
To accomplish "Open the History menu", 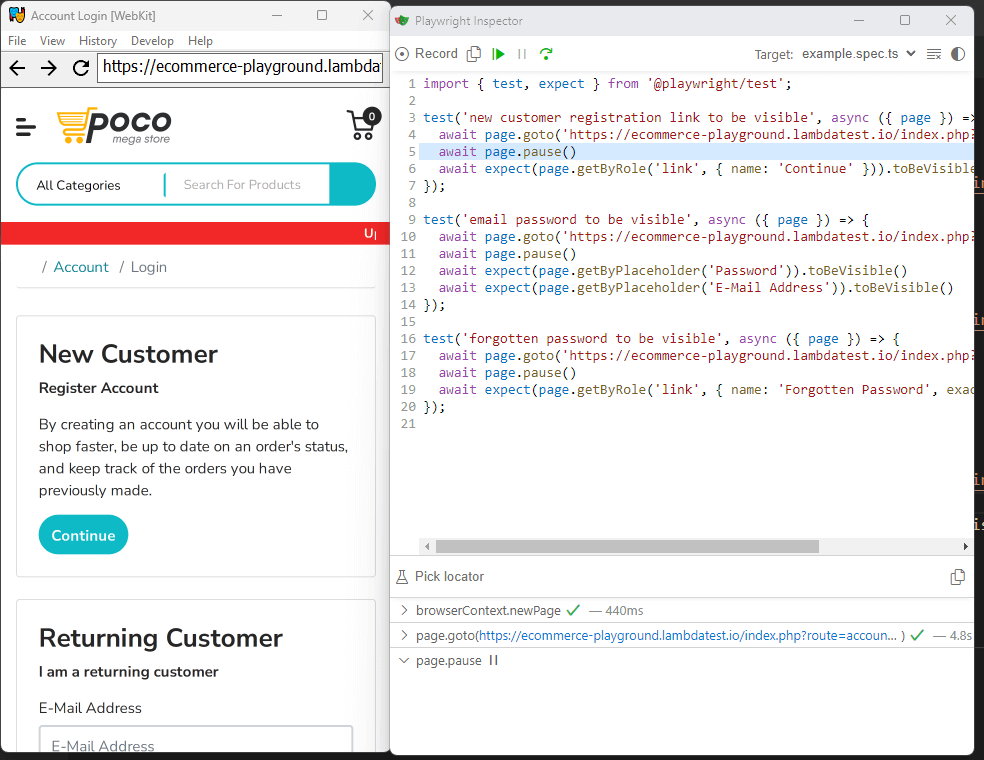I will [98, 41].
